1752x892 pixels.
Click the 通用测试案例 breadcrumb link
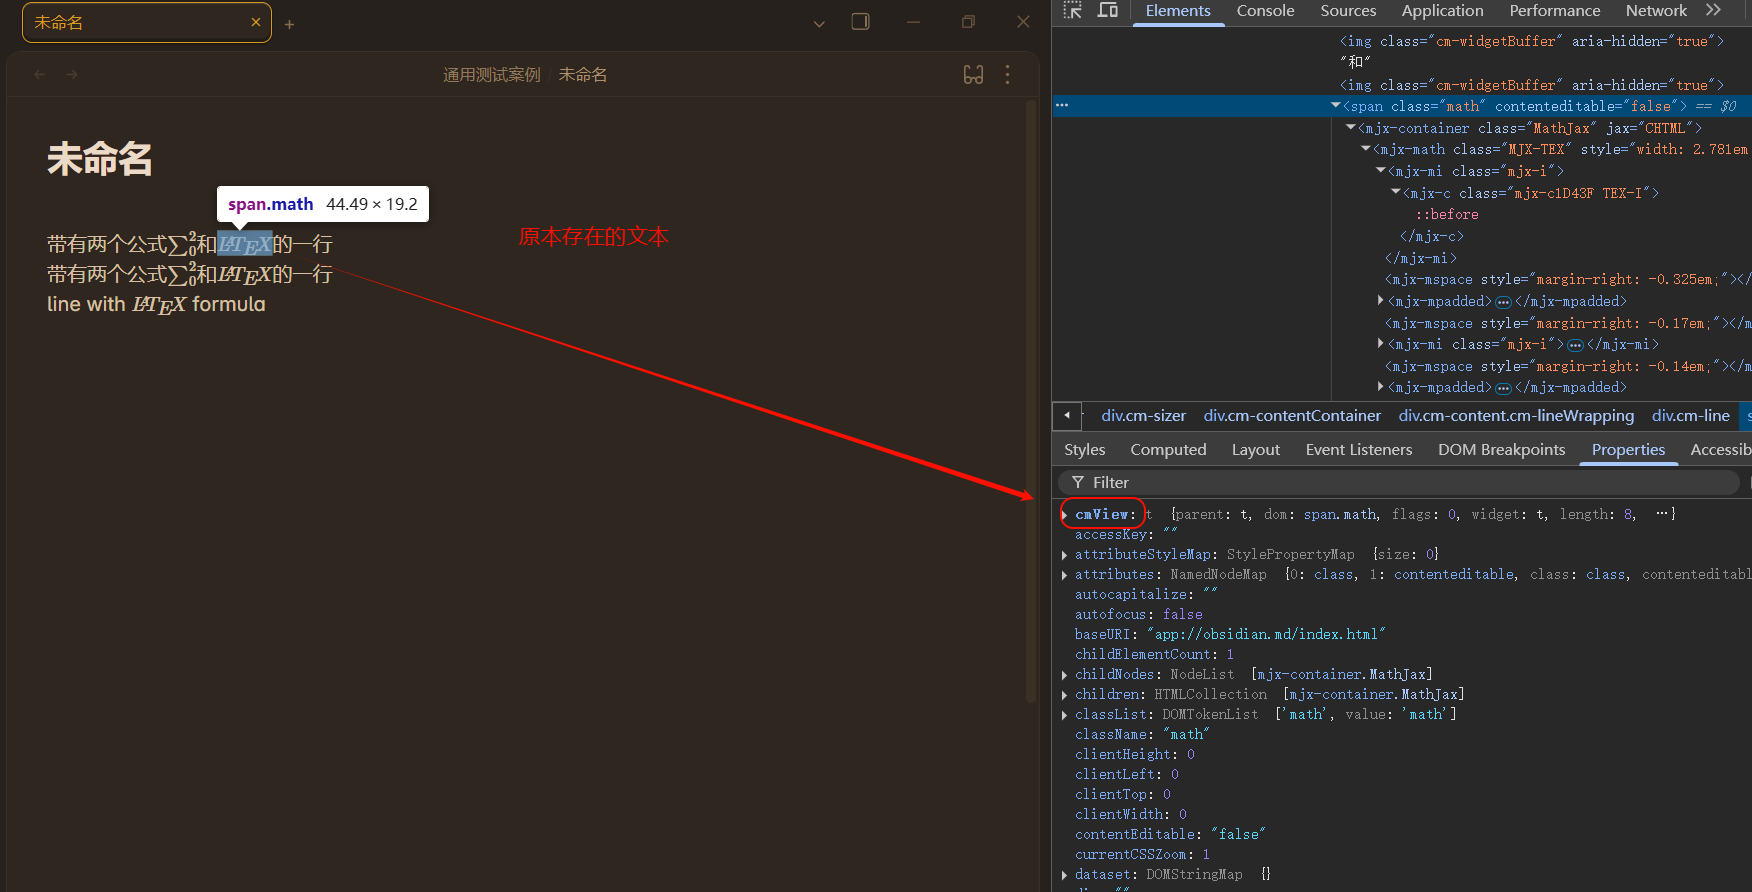491,75
